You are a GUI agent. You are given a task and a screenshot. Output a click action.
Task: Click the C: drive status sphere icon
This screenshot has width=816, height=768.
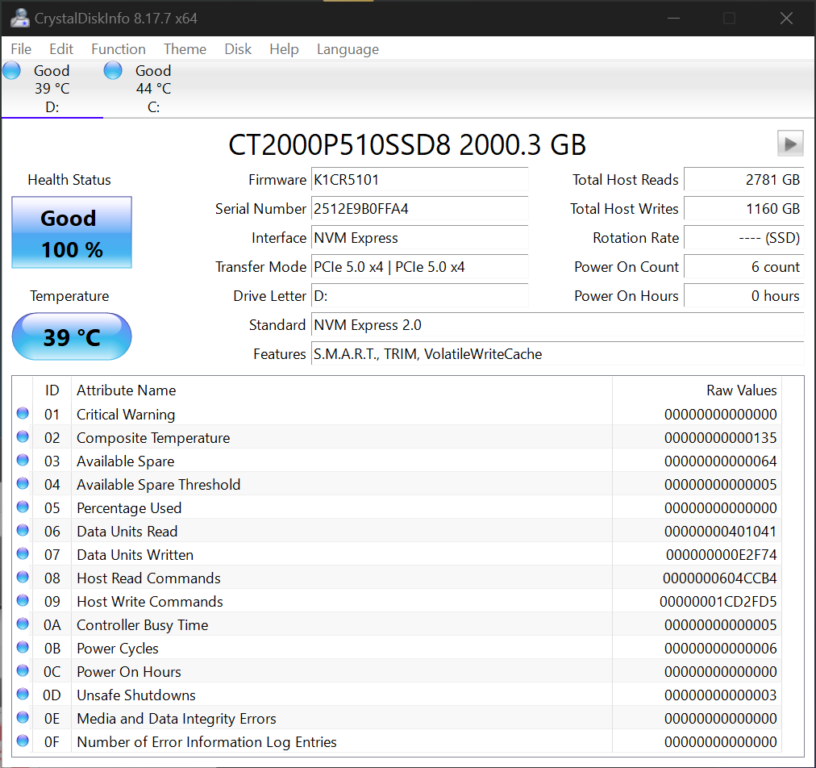pyautogui.click(x=112, y=70)
